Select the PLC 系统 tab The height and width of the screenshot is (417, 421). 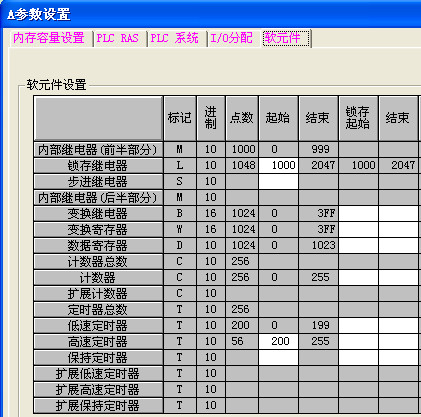pos(175,38)
